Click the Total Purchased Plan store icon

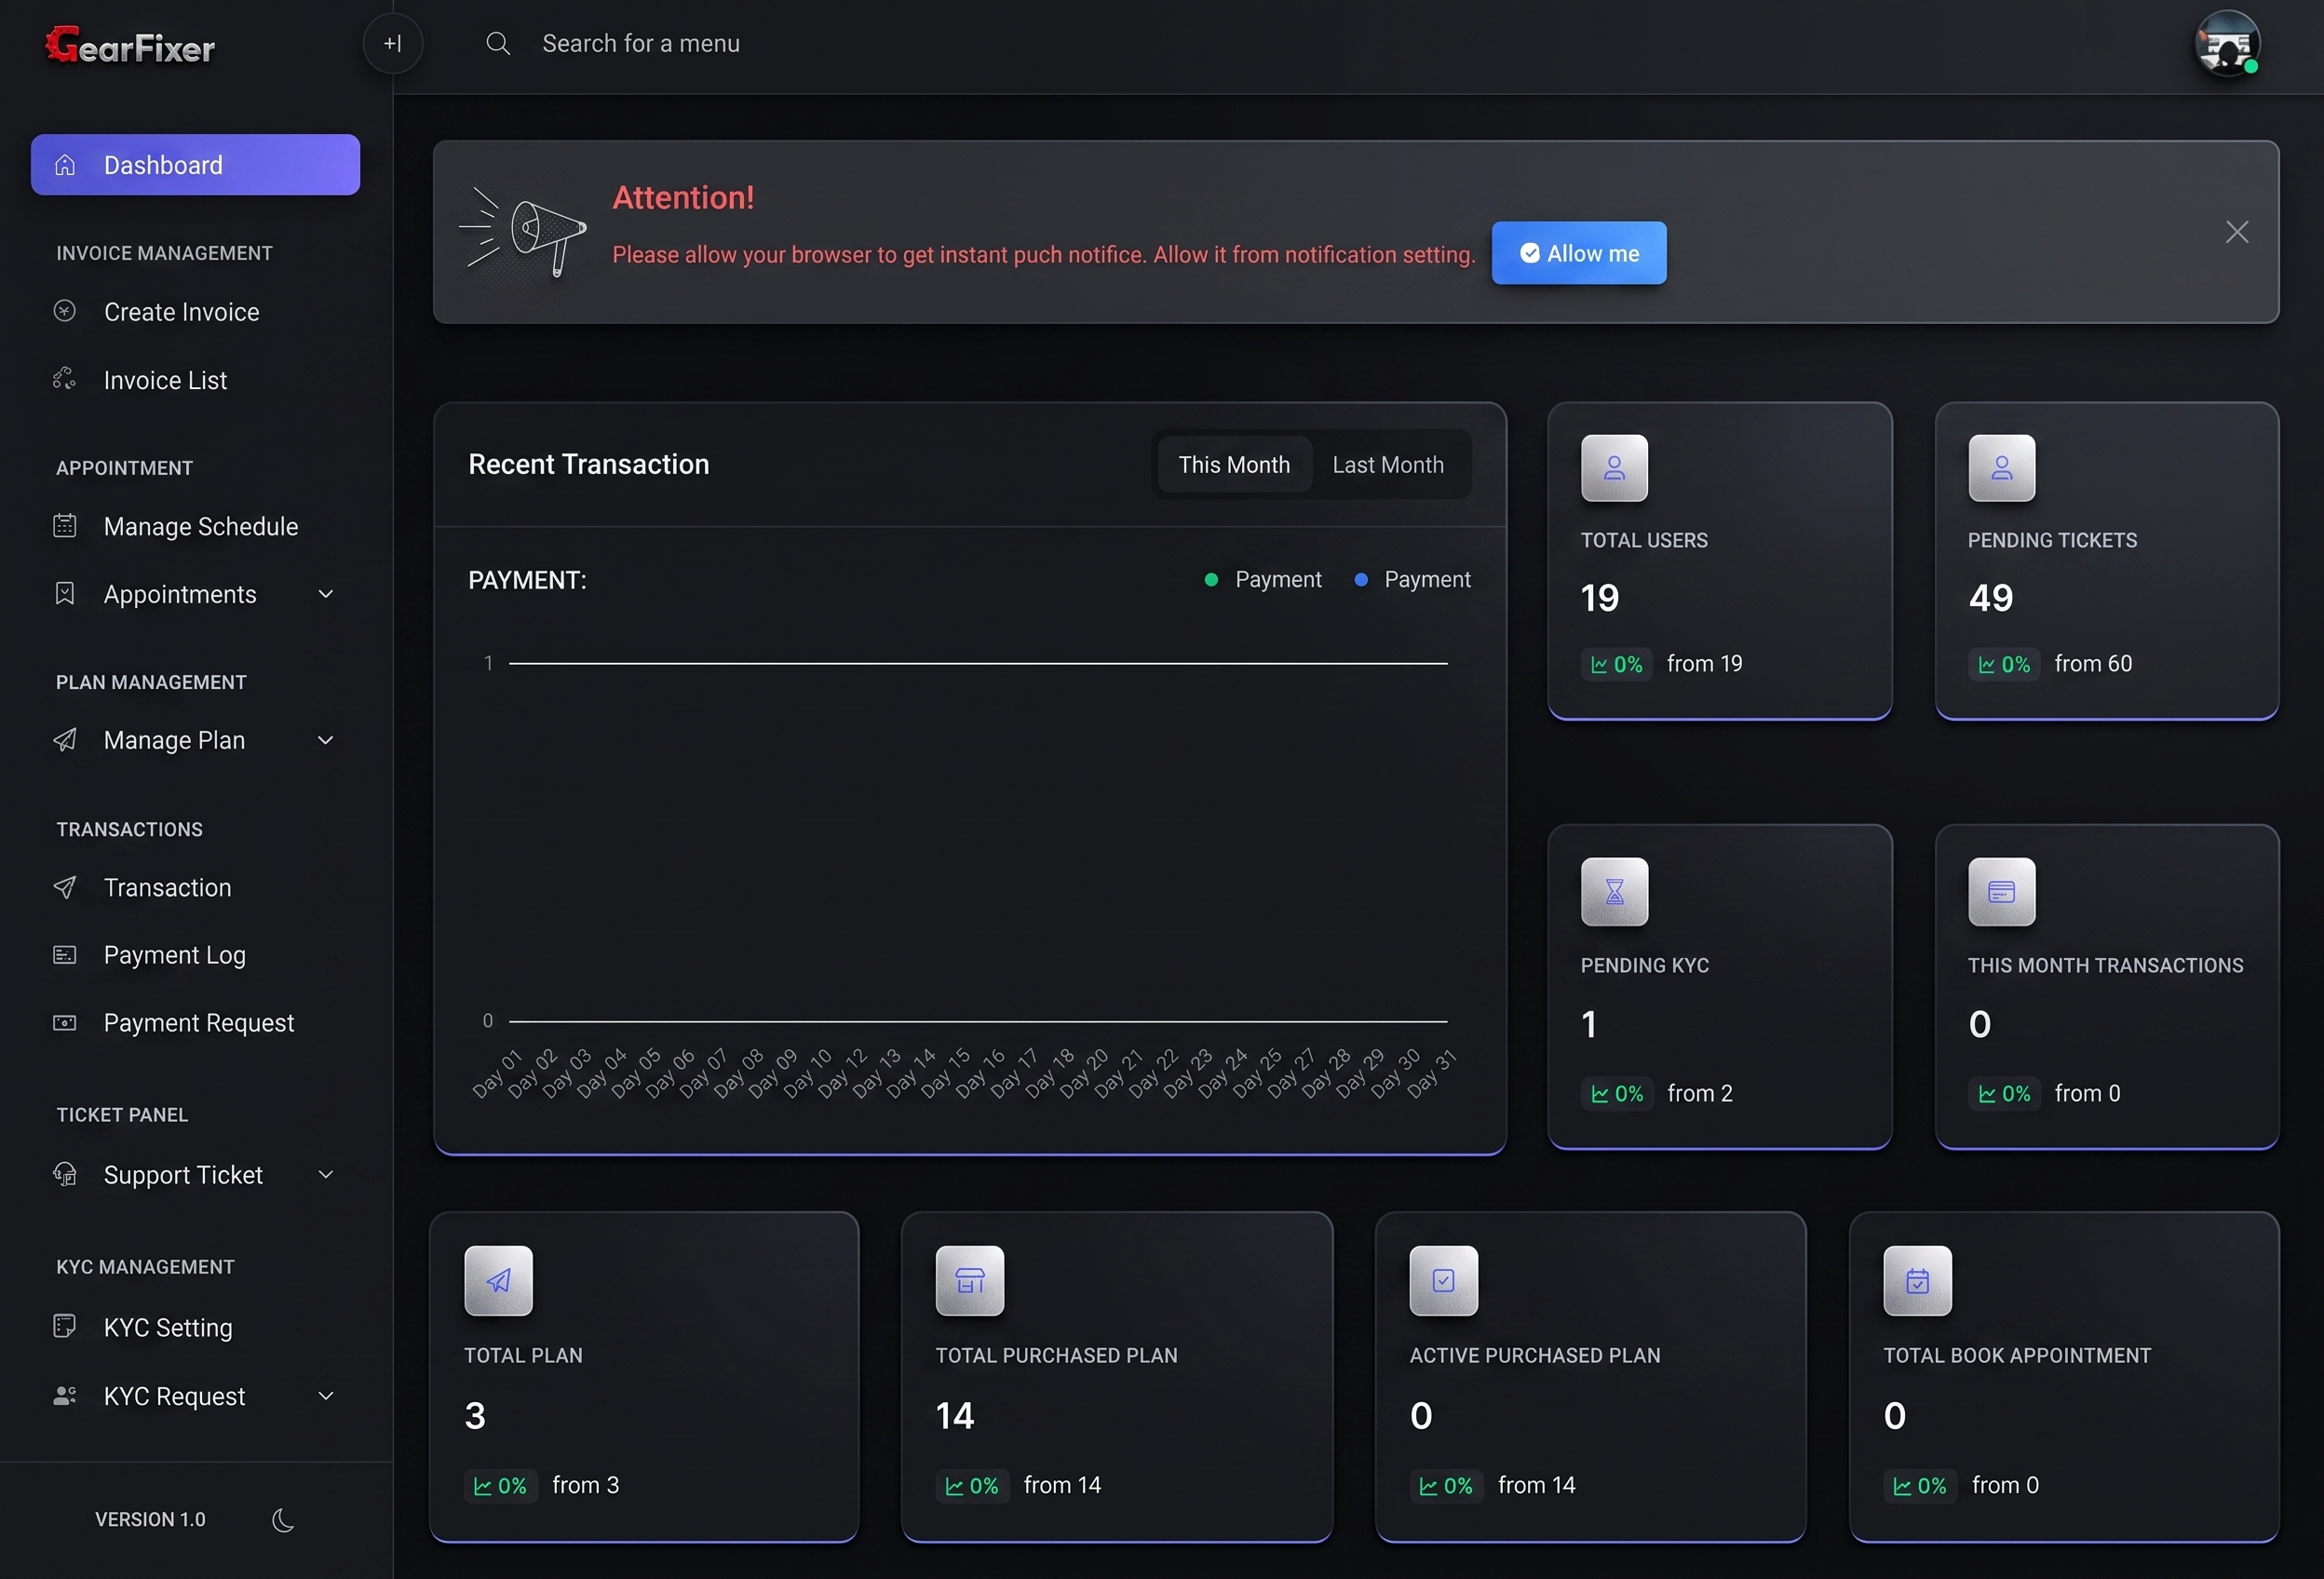pos(969,1281)
